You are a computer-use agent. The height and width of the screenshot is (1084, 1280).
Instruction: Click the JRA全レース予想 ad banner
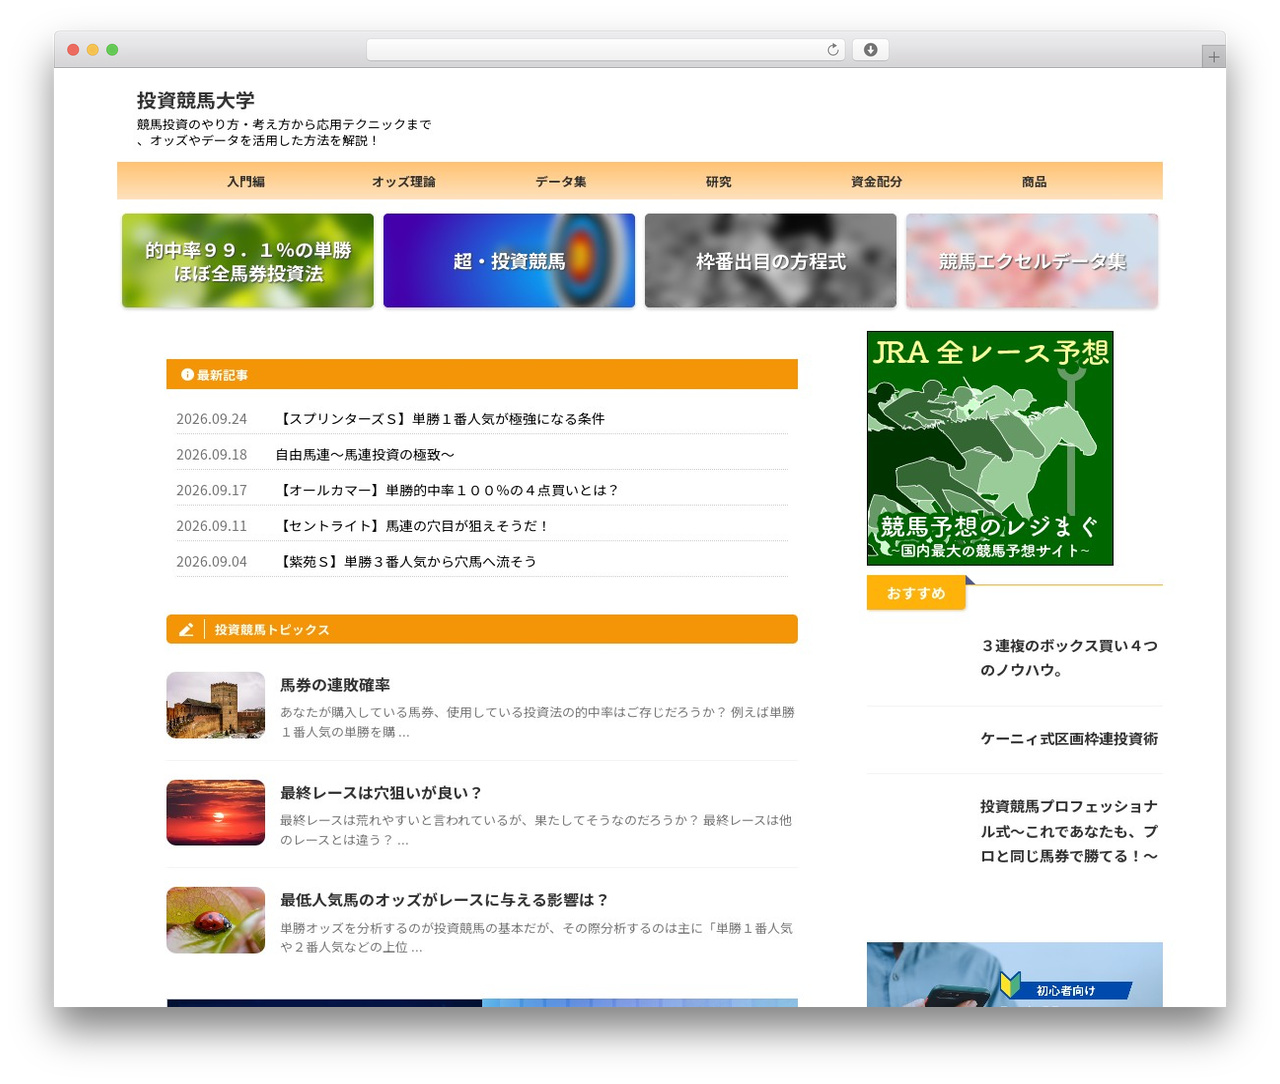point(990,448)
